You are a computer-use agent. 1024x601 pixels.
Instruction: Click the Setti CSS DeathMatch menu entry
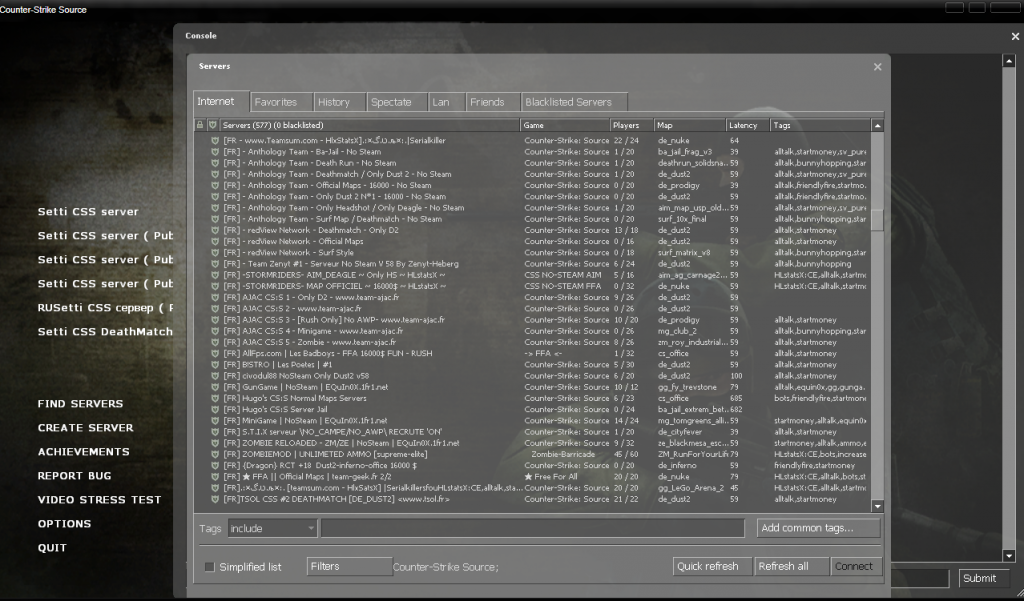[x=105, y=332]
